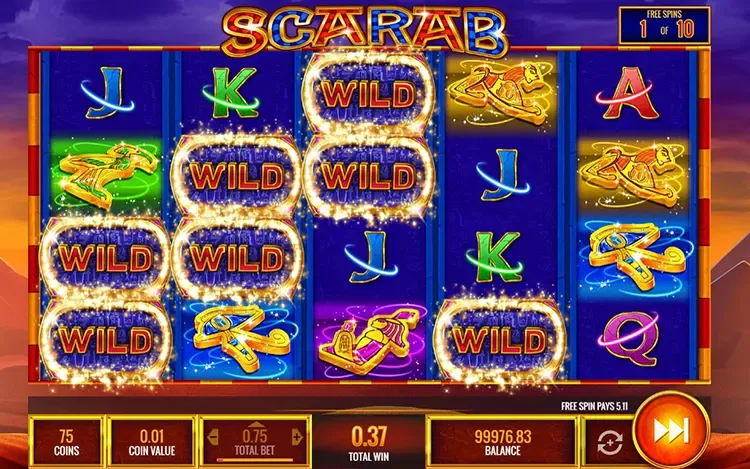Open the Free Spins 1 of 10 counter
750x469 pixels.
(x=664, y=26)
